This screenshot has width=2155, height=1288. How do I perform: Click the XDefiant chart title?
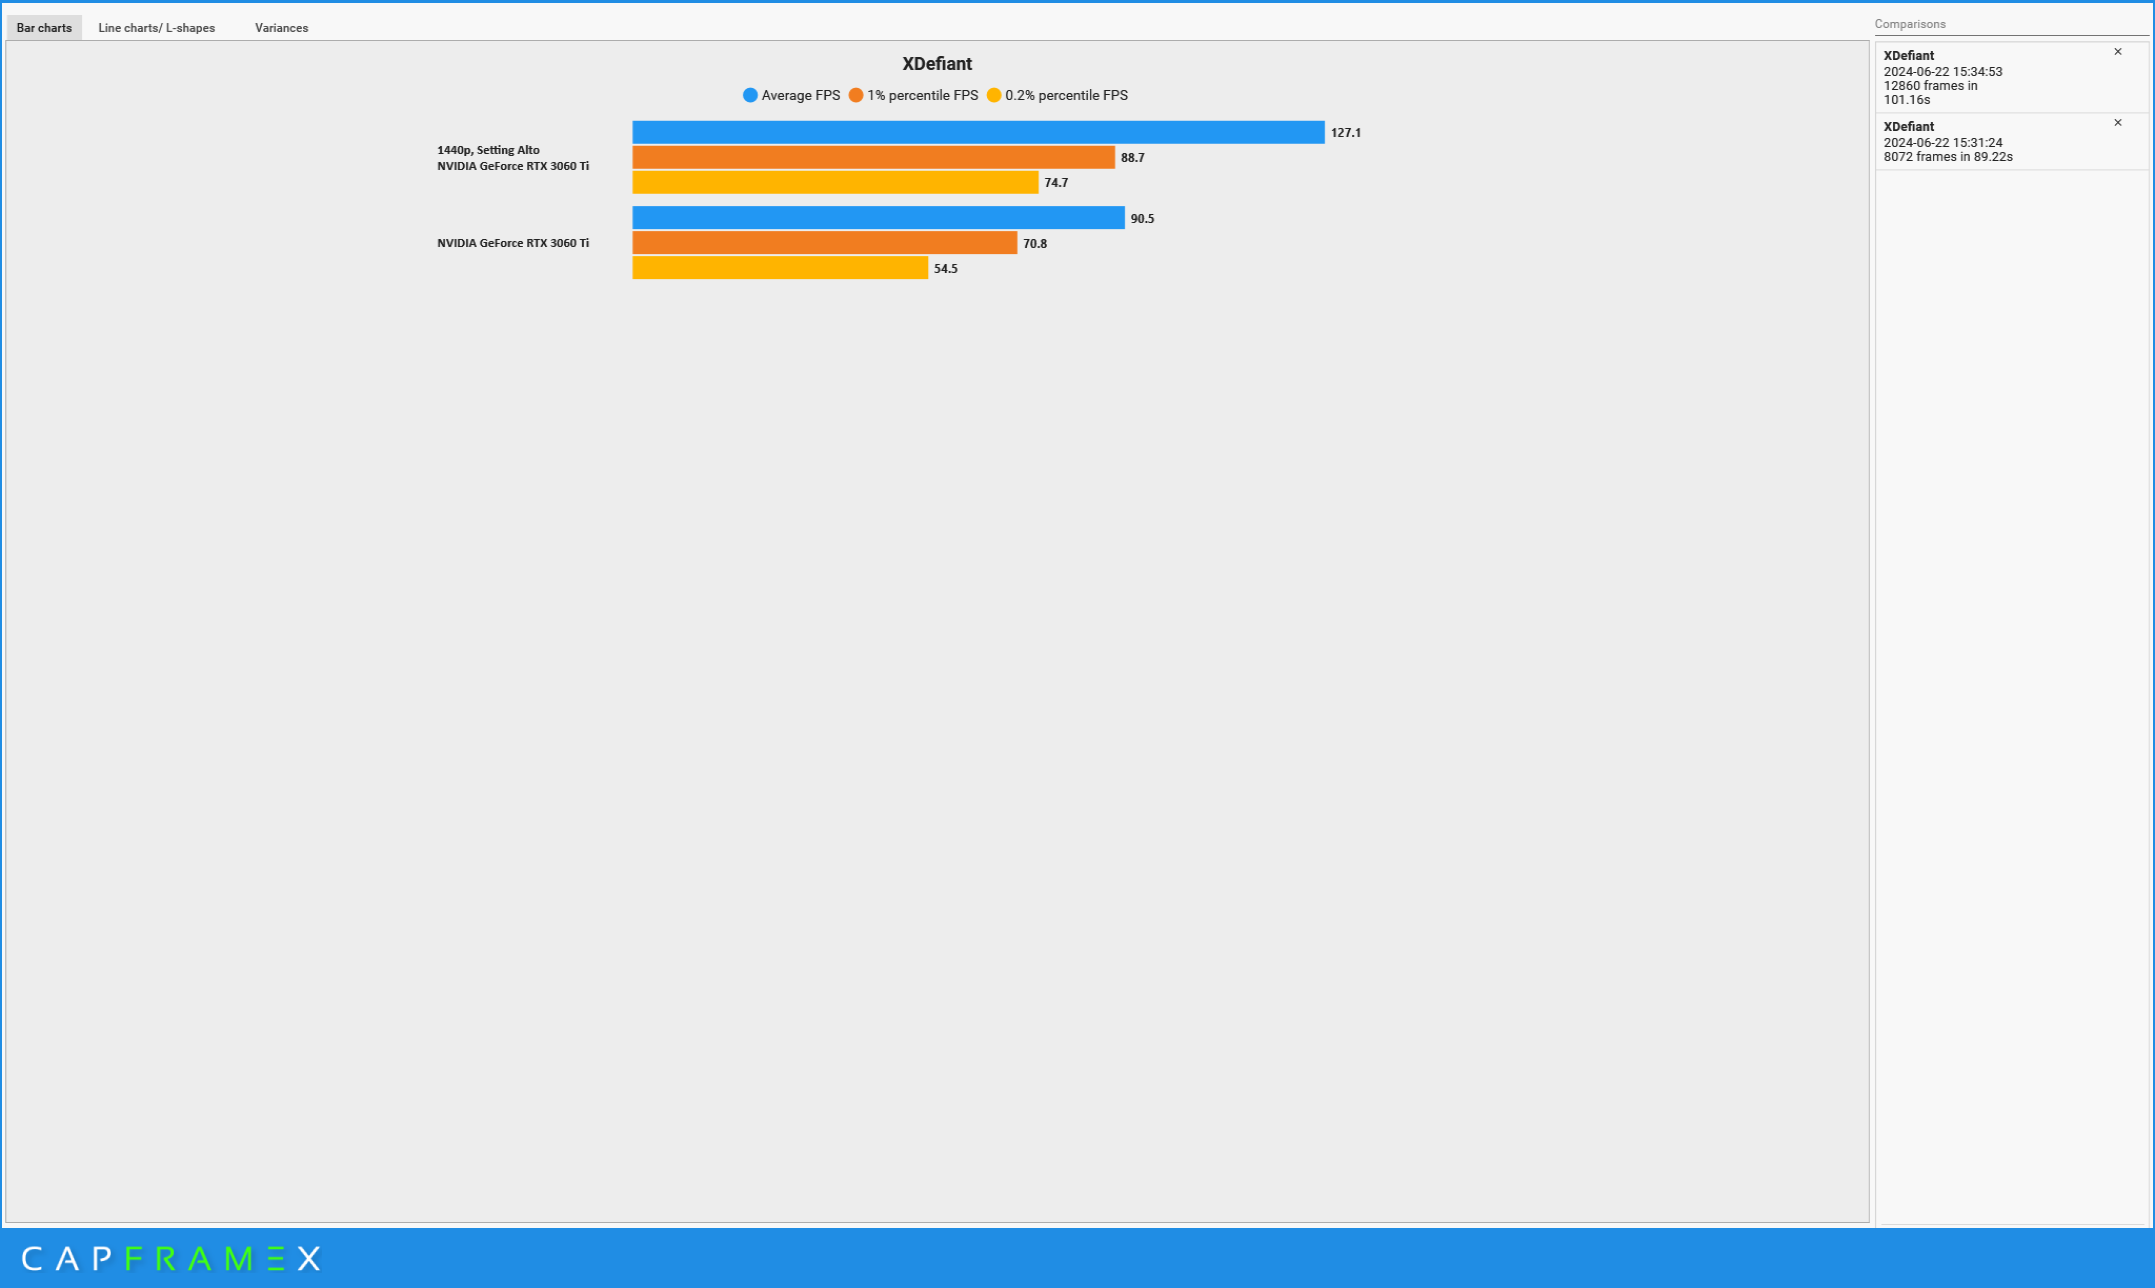click(x=937, y=64)
